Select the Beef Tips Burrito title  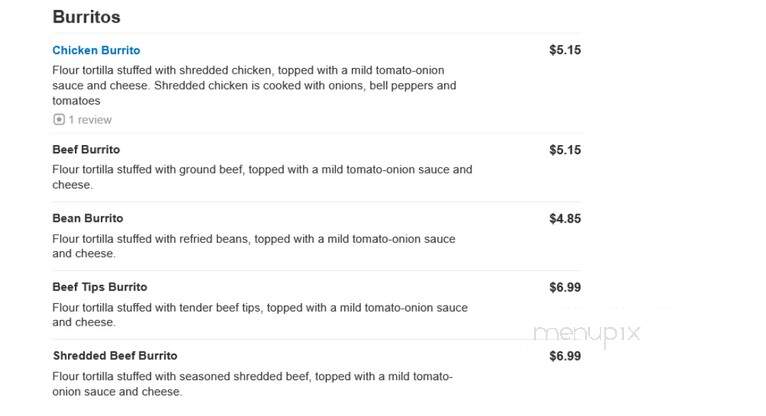pyautogui.click(x=100, y=287)
